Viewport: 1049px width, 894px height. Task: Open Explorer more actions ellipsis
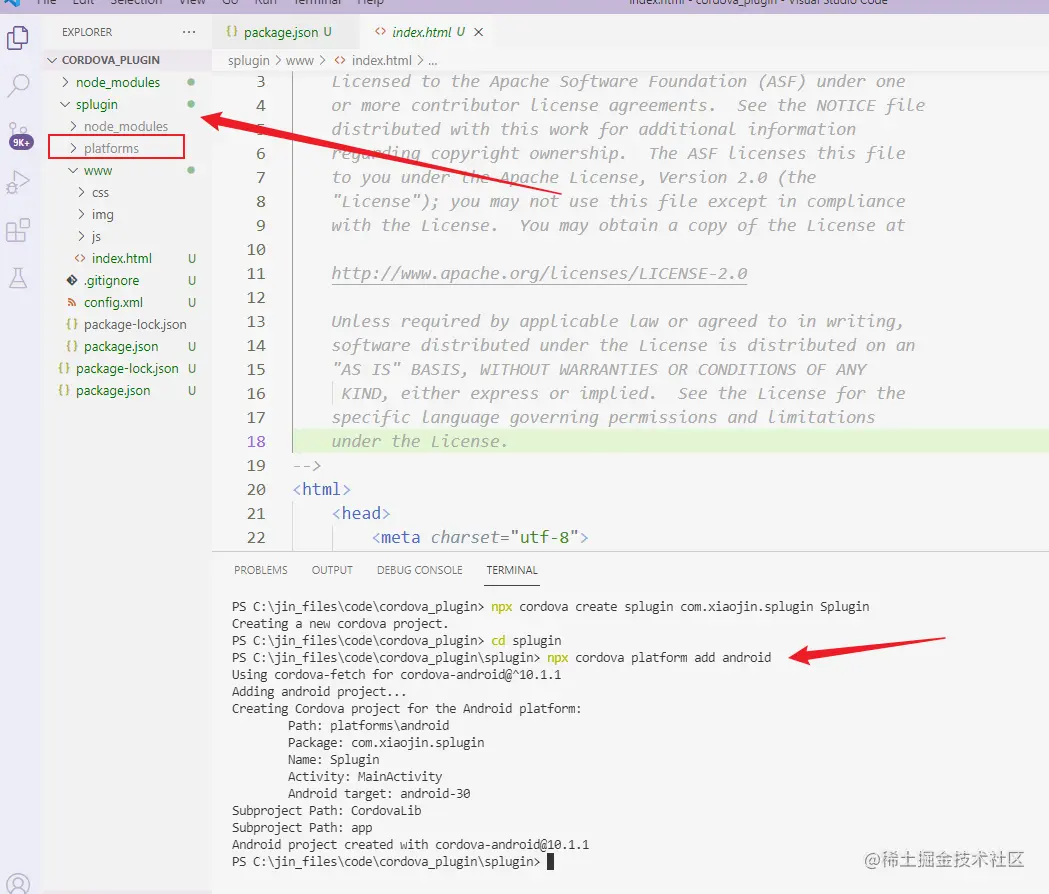click(189, 32)
